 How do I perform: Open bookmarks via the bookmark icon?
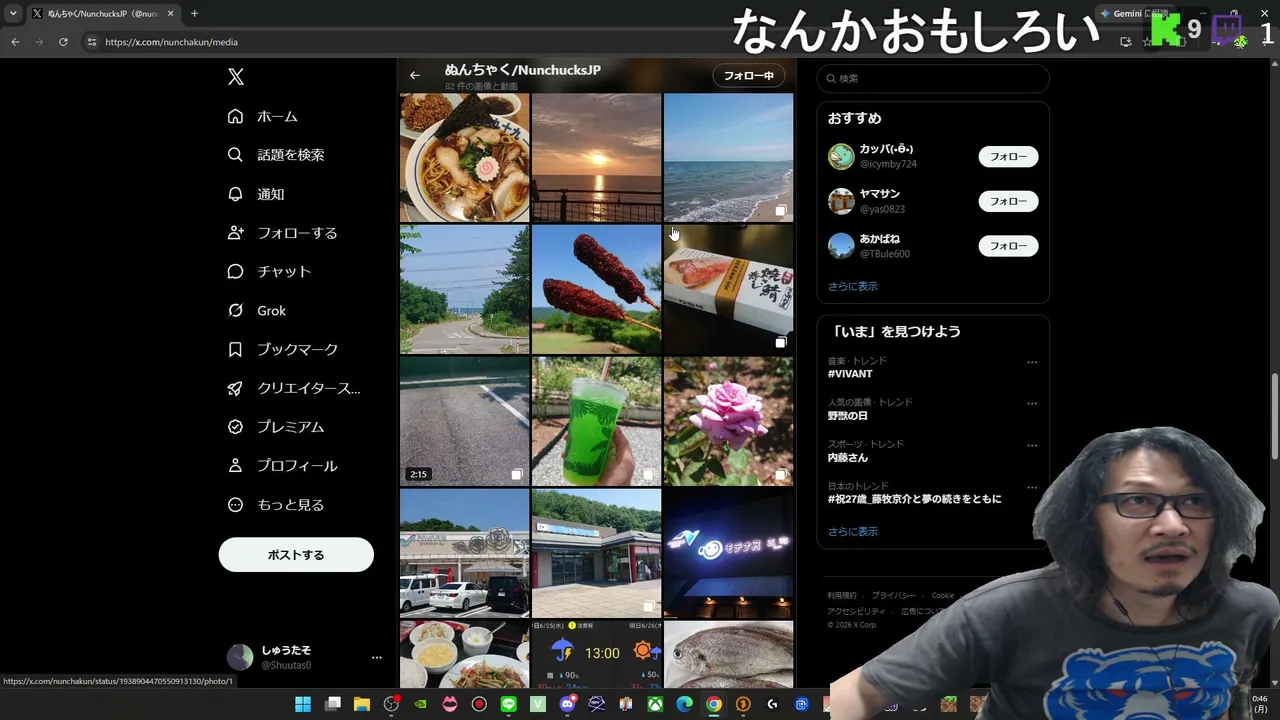pyautogui.click(x=235, y=349)
